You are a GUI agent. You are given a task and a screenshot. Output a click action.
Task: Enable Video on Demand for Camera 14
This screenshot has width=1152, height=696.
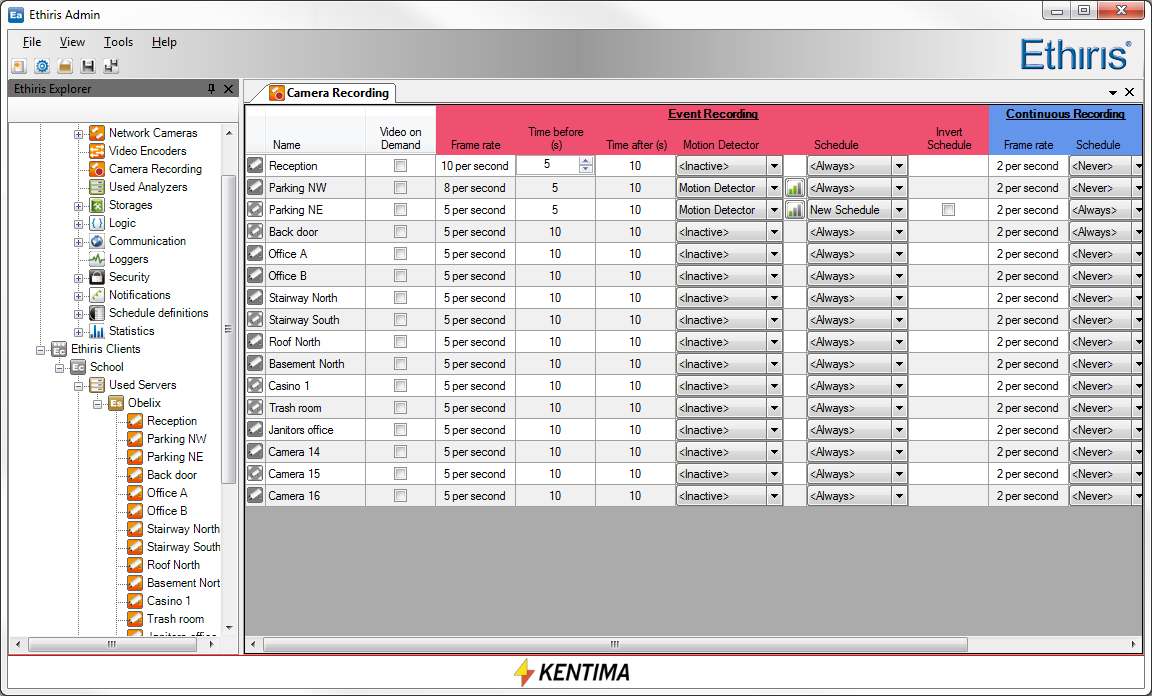[400, 452]
